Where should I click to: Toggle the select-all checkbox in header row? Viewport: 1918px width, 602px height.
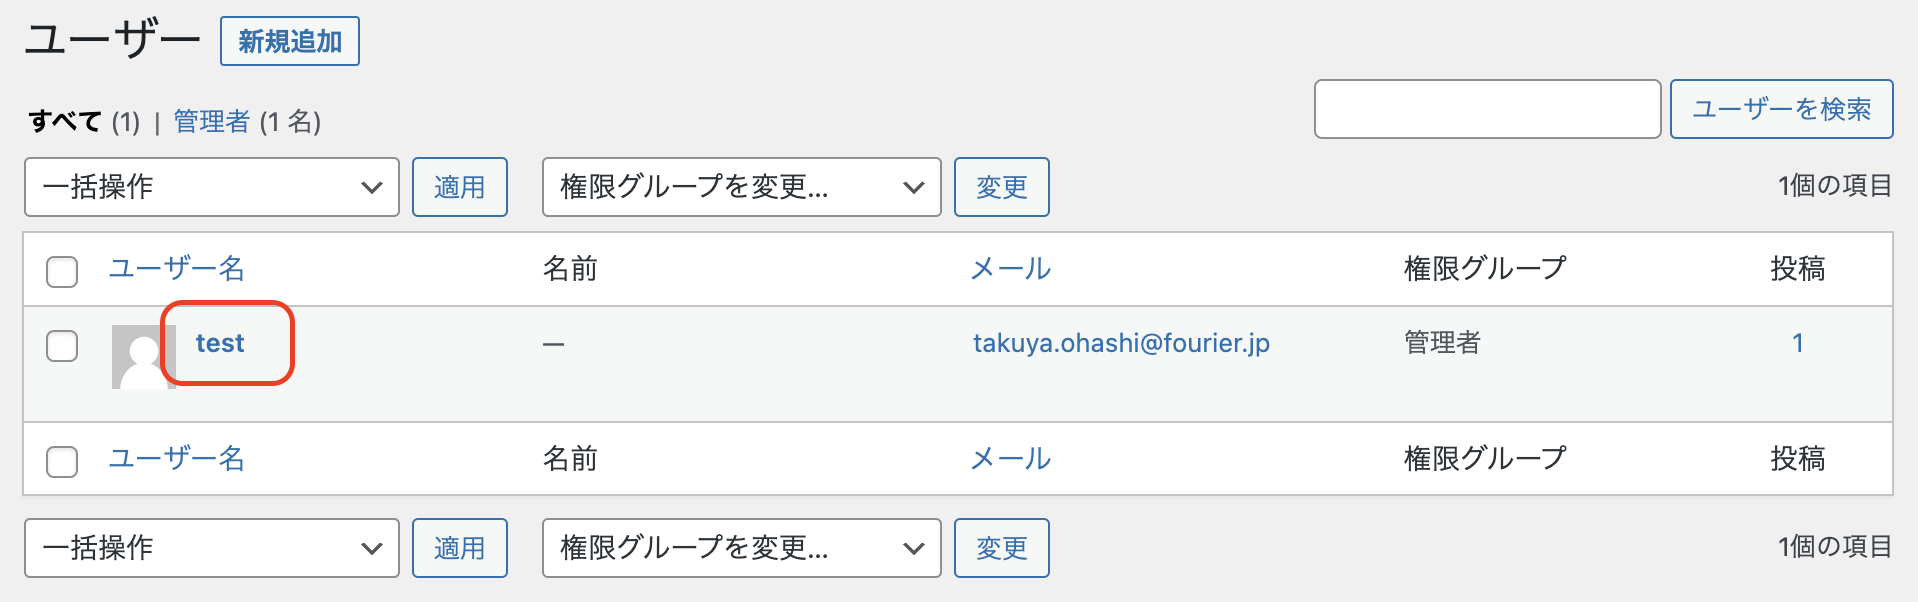pos(62,271)
